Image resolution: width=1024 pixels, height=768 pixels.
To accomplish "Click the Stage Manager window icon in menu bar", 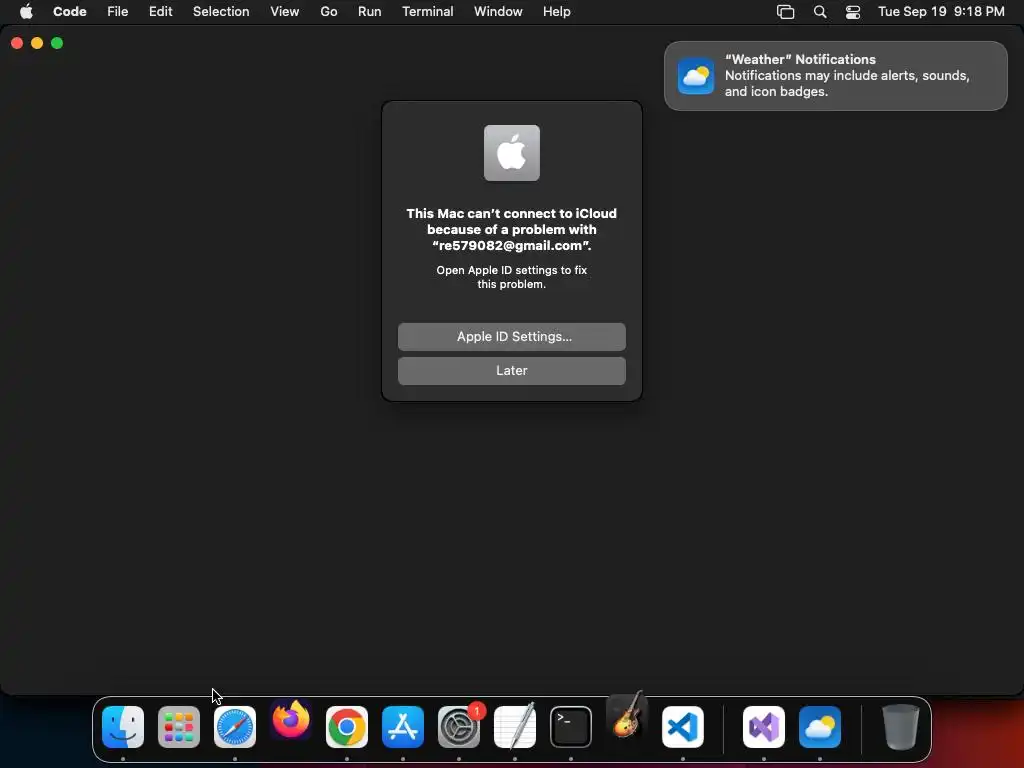I will coord(786,12).
